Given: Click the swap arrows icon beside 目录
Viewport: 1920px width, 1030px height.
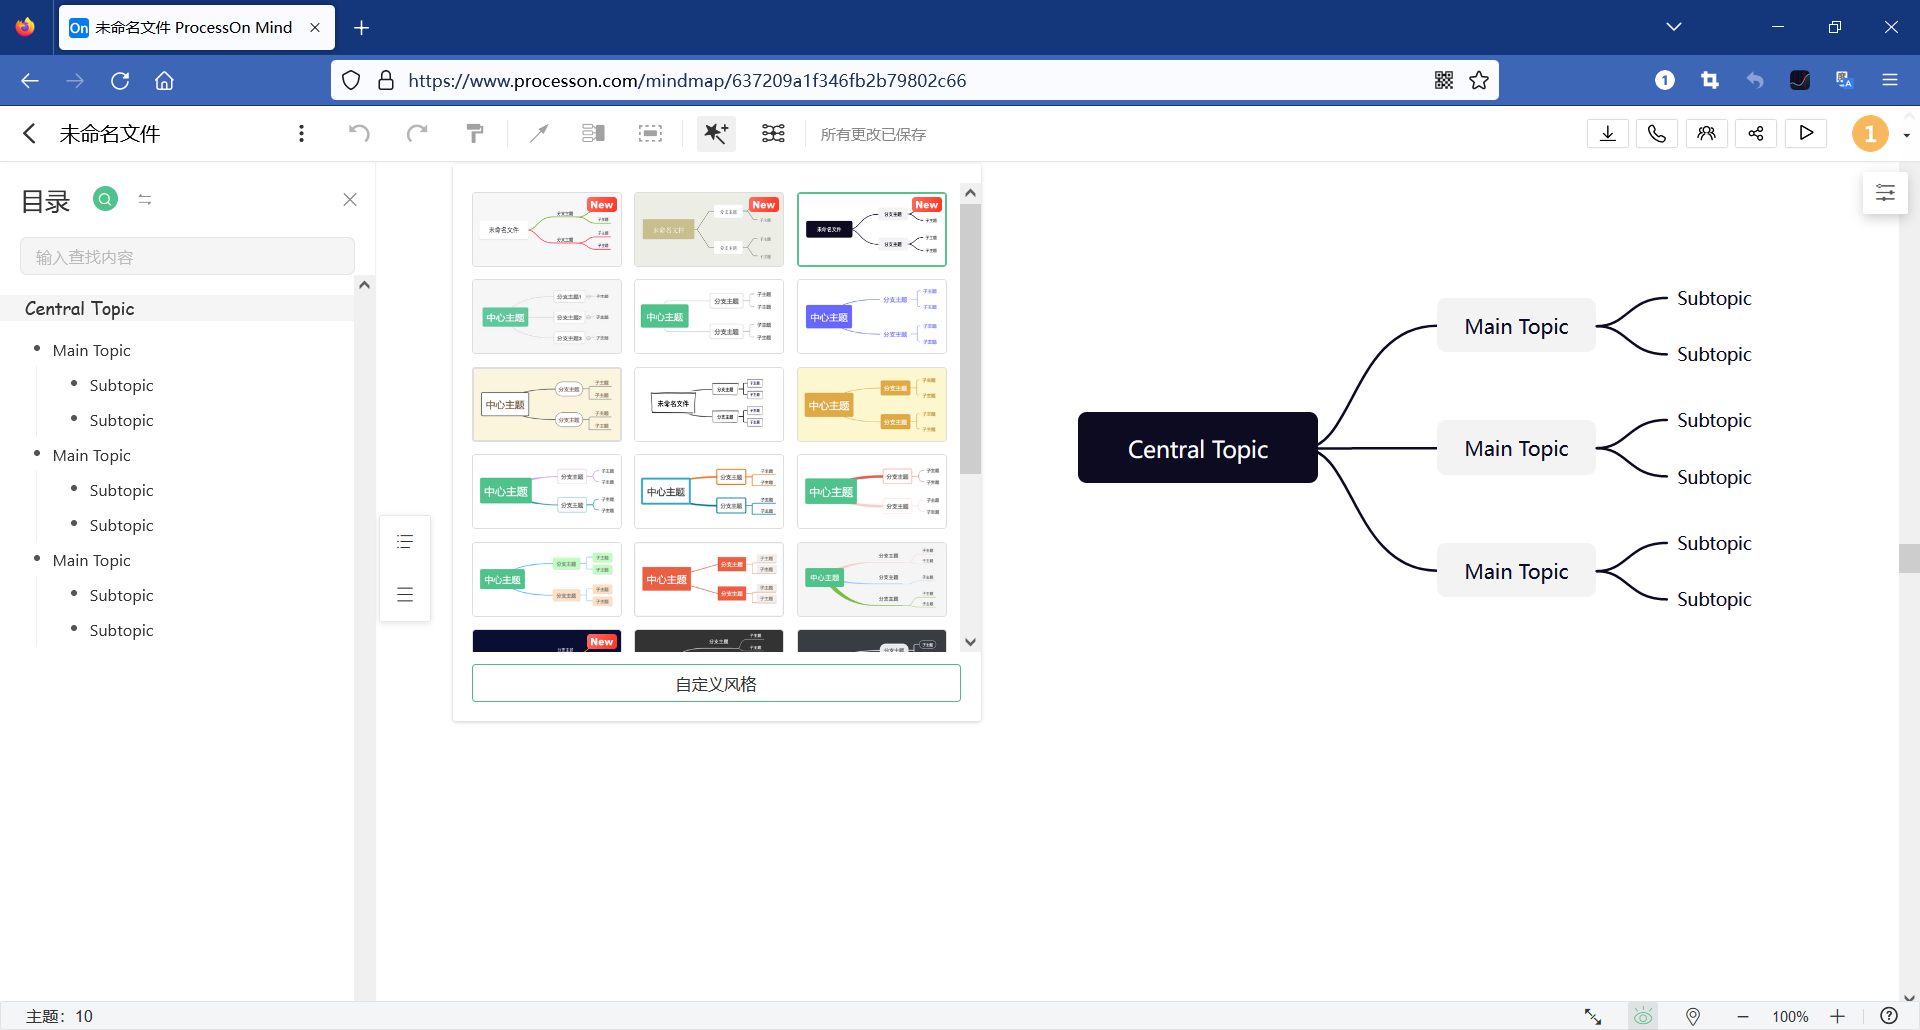Looking at the screenshot, I should [x=145, y=200].
